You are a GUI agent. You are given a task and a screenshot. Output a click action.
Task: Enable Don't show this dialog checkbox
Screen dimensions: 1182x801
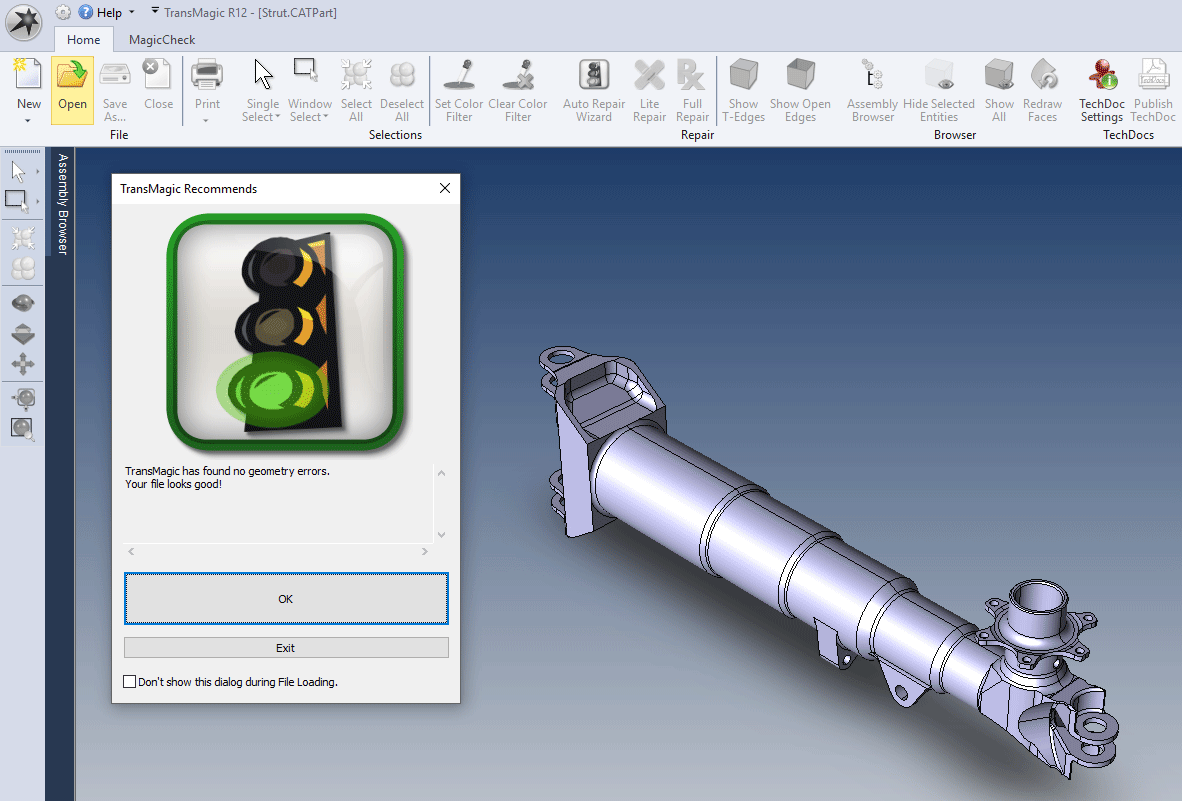click(129, 682)
